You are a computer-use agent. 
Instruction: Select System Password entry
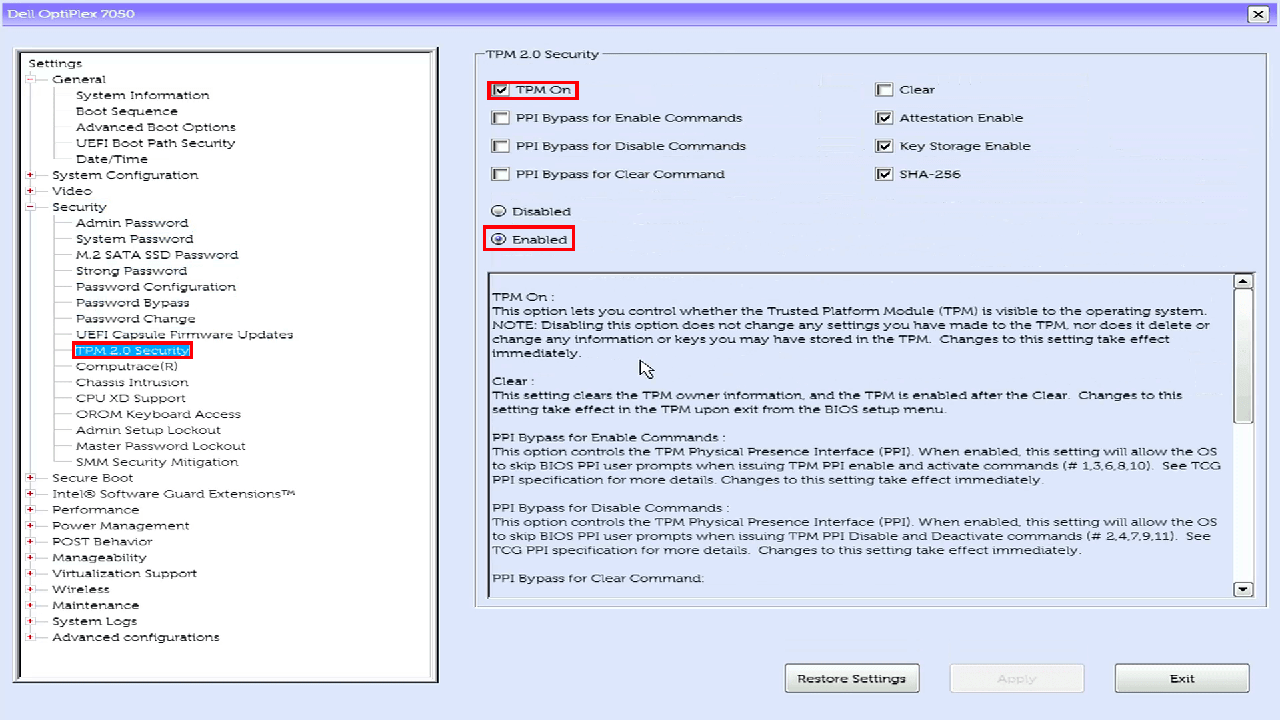pyautogui.click(x=135, y=239)
